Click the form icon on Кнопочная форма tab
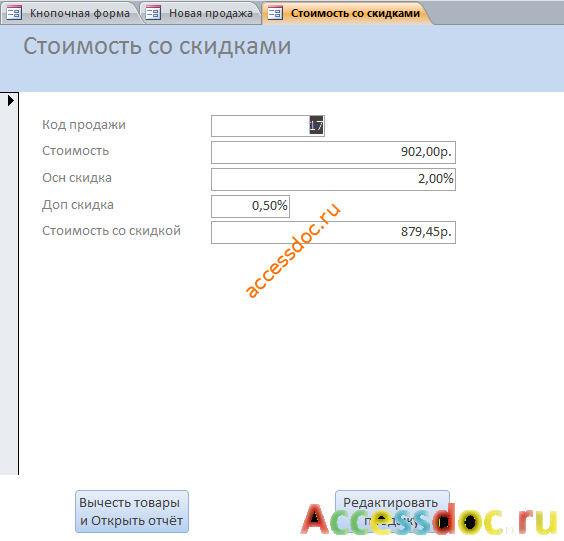This screenshot has height=541, width=564. click(x=14, y=13)
